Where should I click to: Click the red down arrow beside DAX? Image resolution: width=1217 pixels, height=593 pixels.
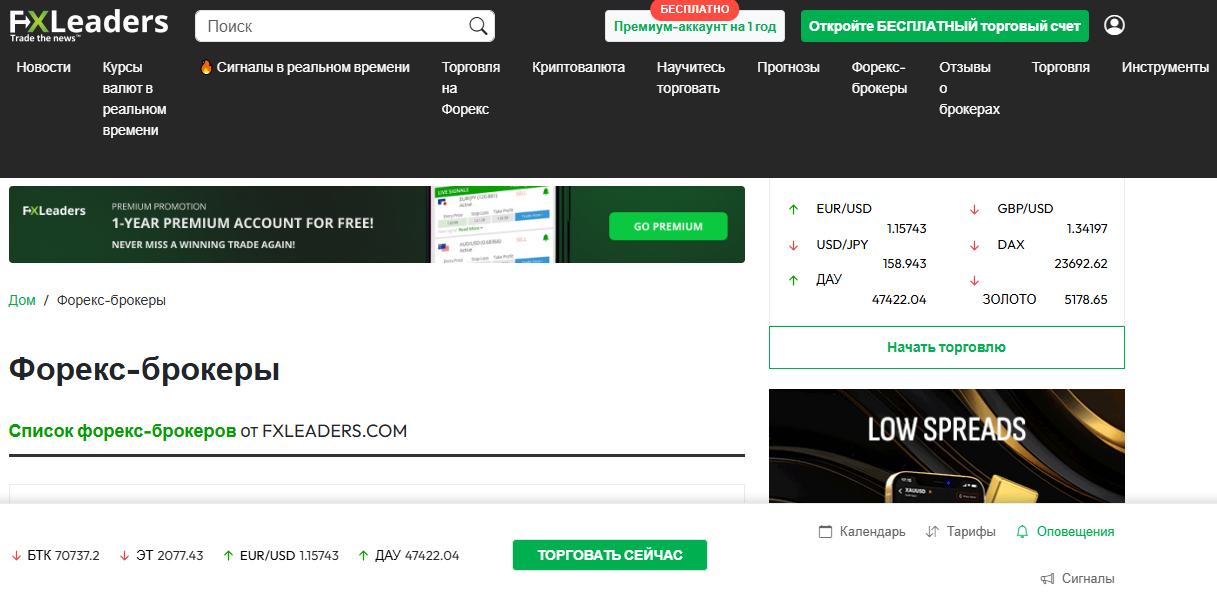coord(974,245)
